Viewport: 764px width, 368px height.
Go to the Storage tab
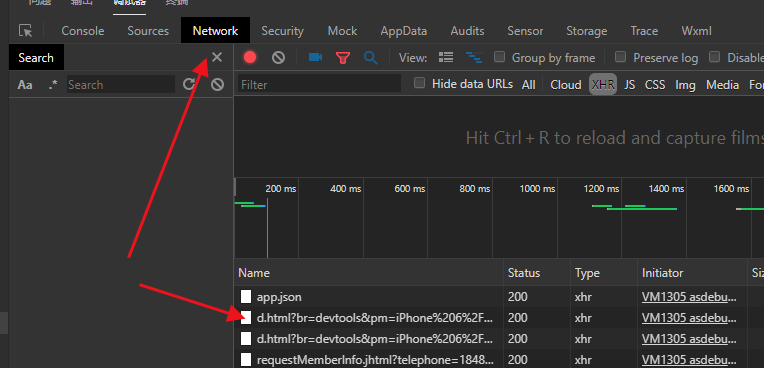(x=587, y=31)
